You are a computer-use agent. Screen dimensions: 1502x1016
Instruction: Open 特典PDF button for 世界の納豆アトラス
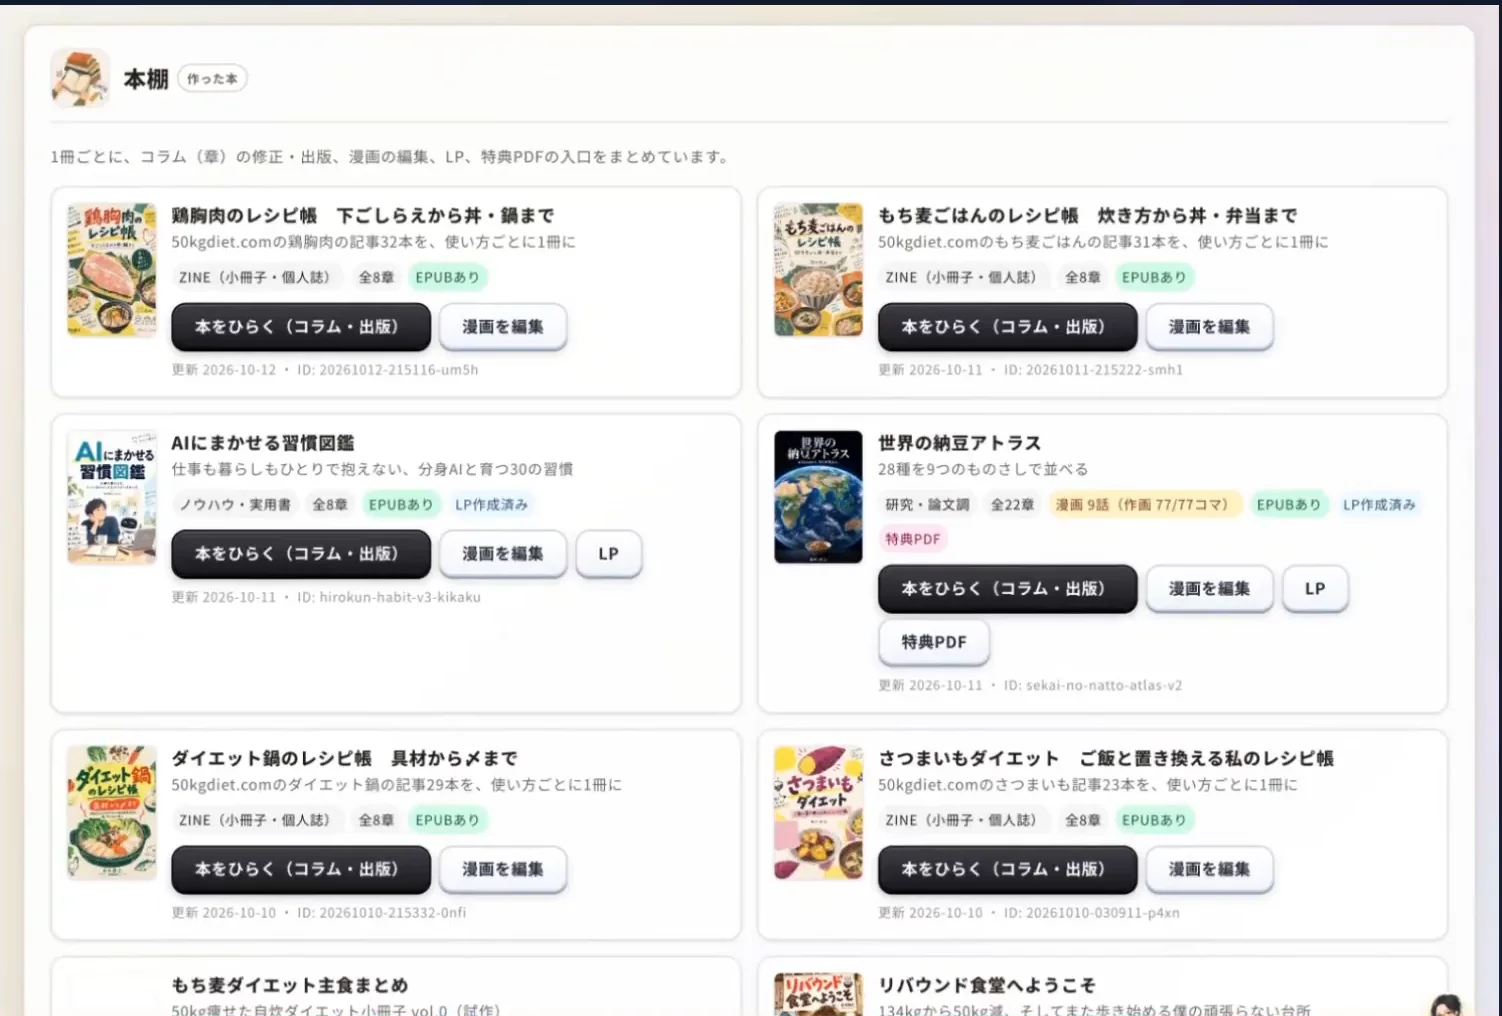coord(934,642)
